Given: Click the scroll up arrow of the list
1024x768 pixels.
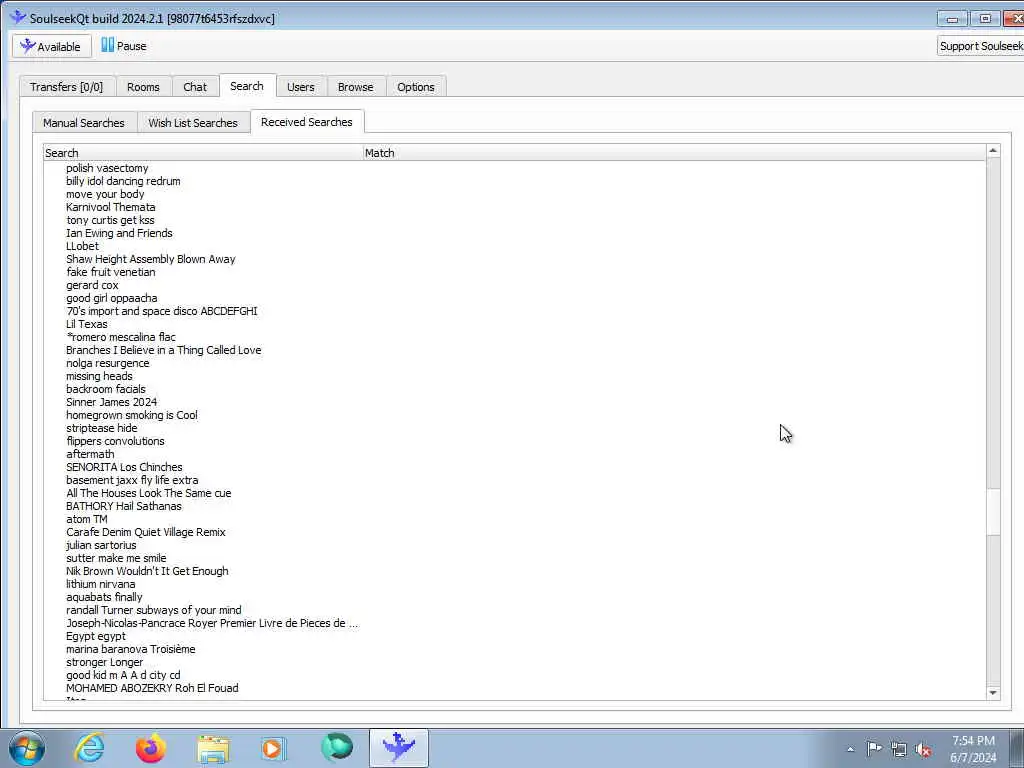Looking at the screenshot, I should point(993,151).
